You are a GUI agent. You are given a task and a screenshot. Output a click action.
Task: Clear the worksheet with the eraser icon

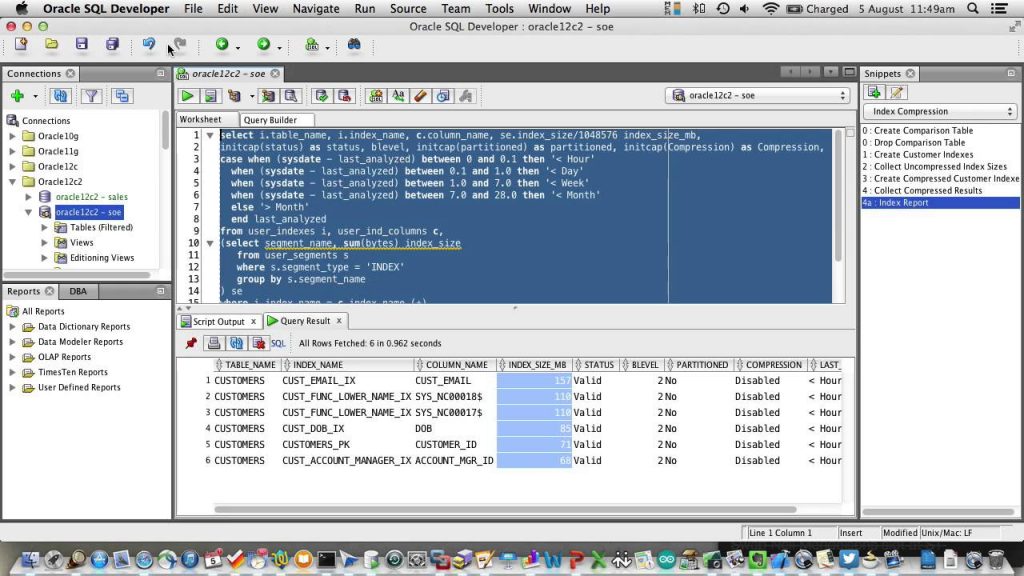[x=421, y=96]
